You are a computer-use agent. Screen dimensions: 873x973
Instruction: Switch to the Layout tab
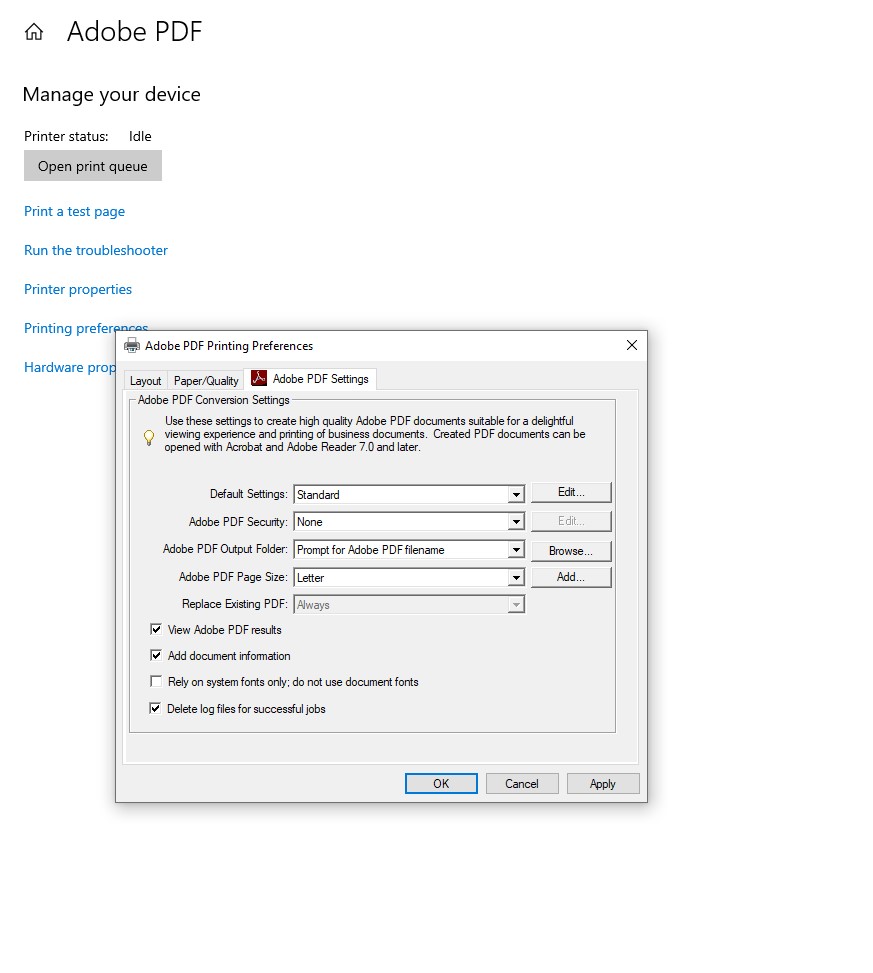click(x=145, y=380)
